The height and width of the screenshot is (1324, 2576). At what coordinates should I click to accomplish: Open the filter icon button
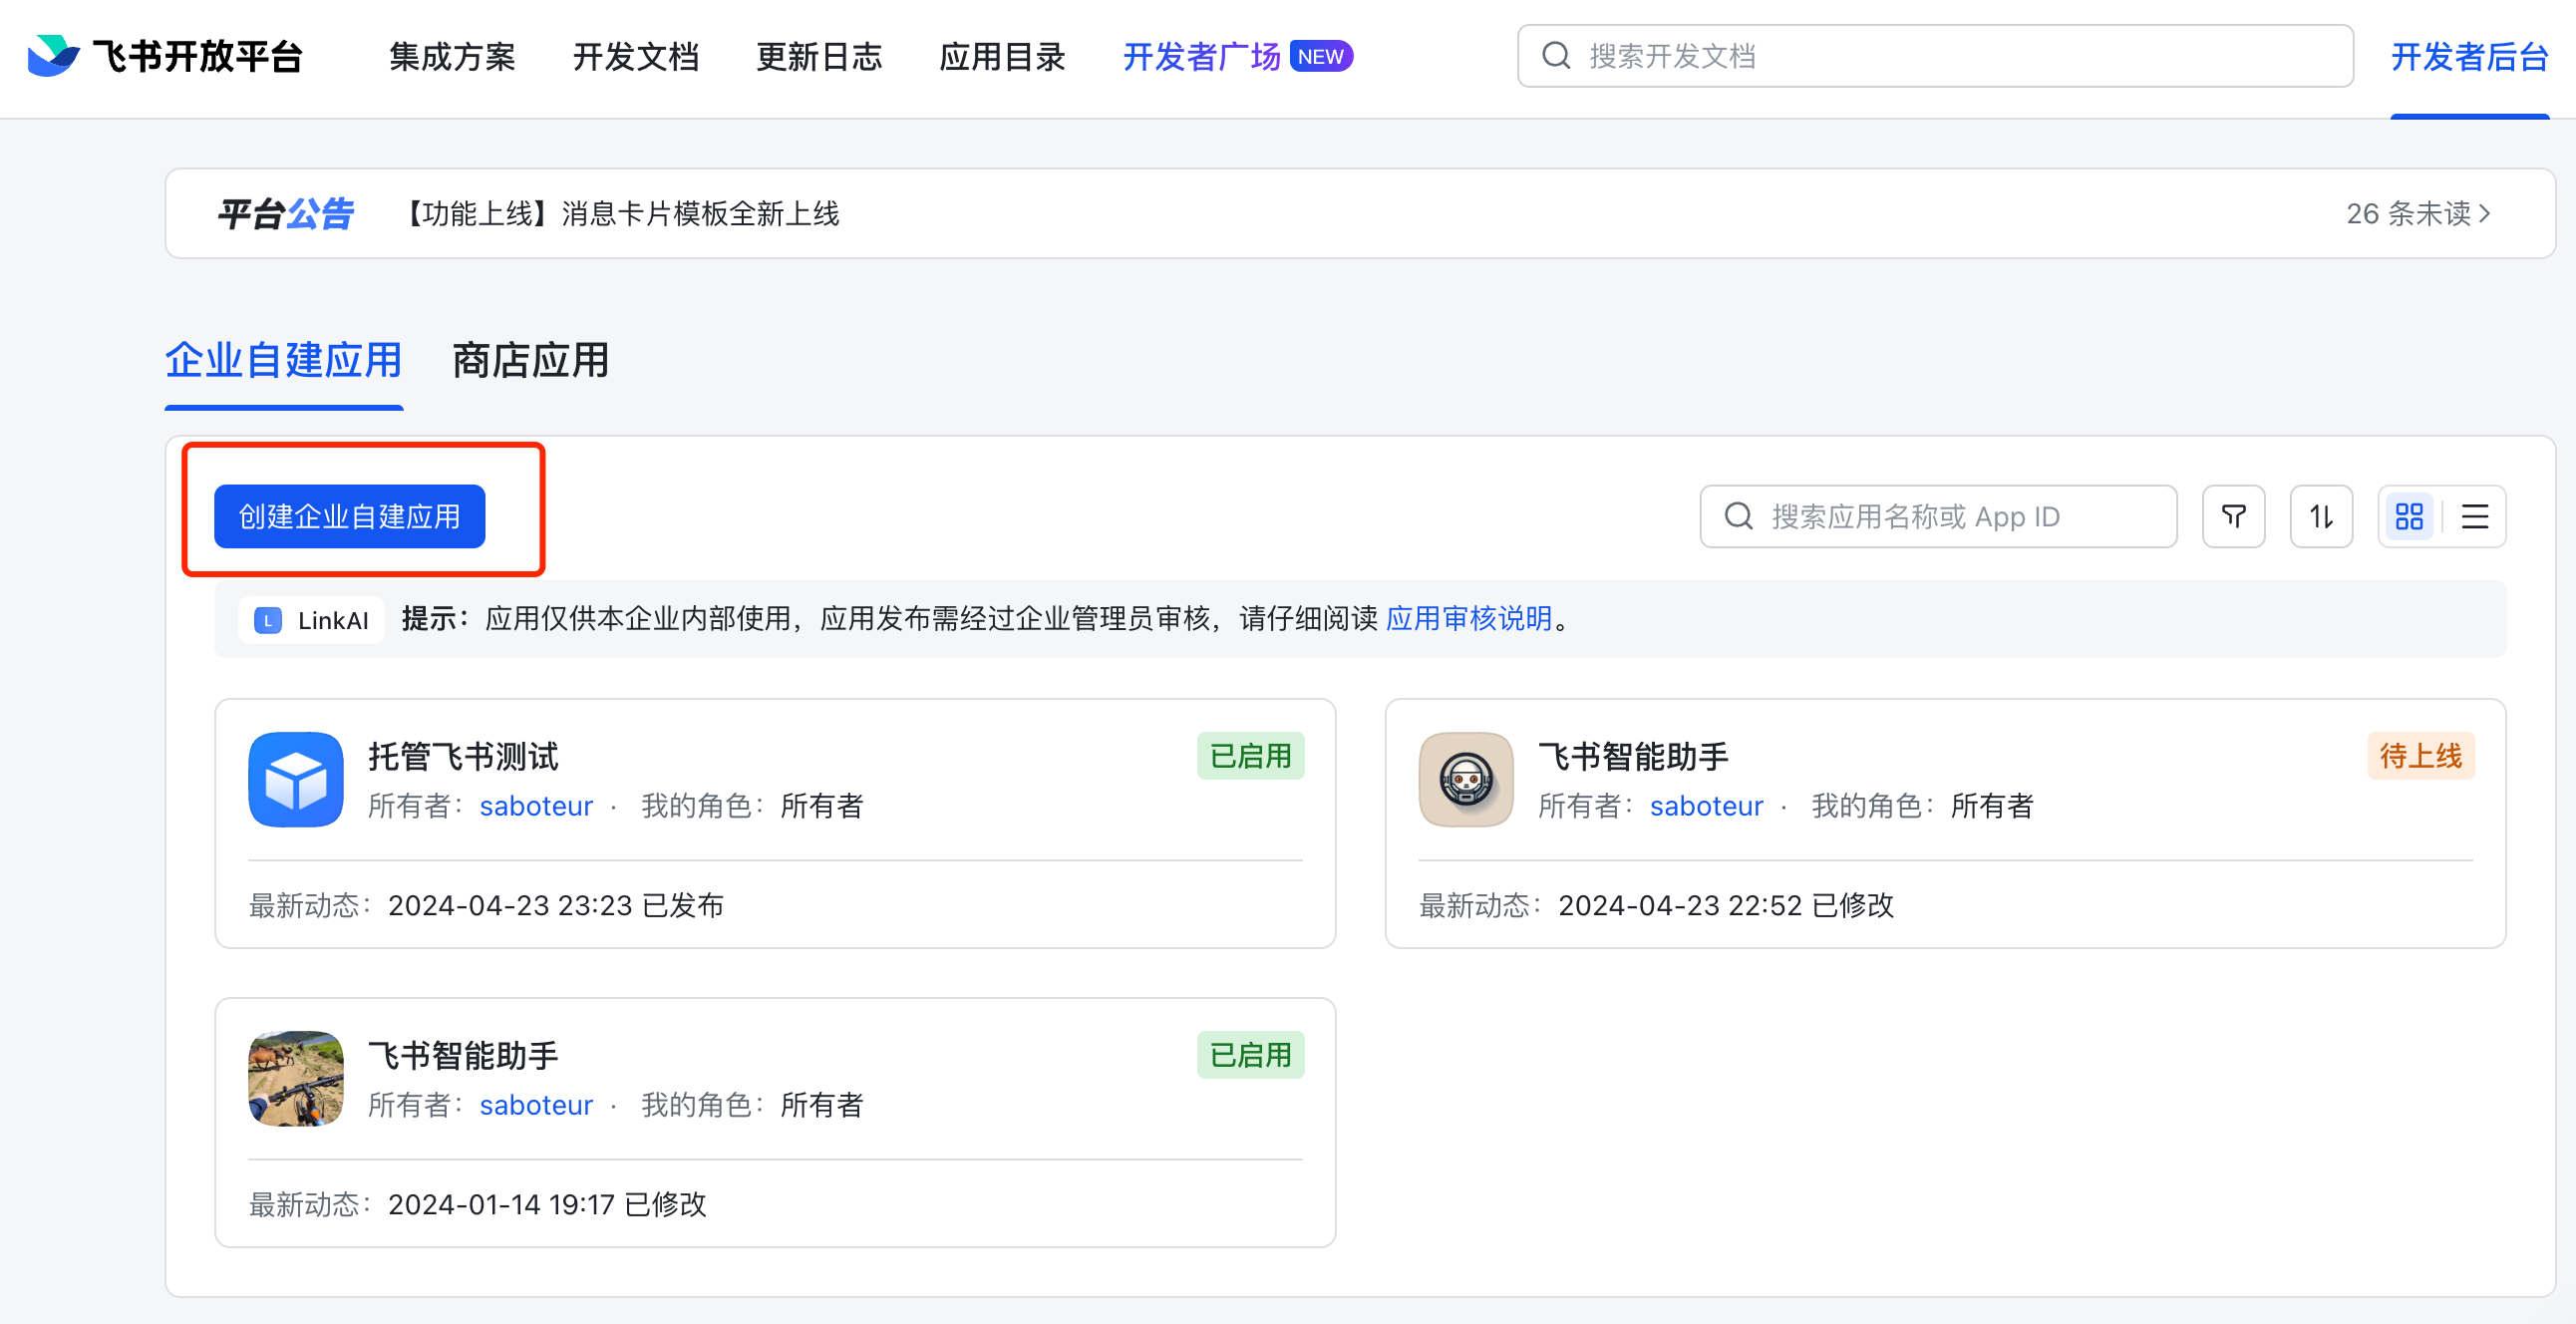point(2233,517)
